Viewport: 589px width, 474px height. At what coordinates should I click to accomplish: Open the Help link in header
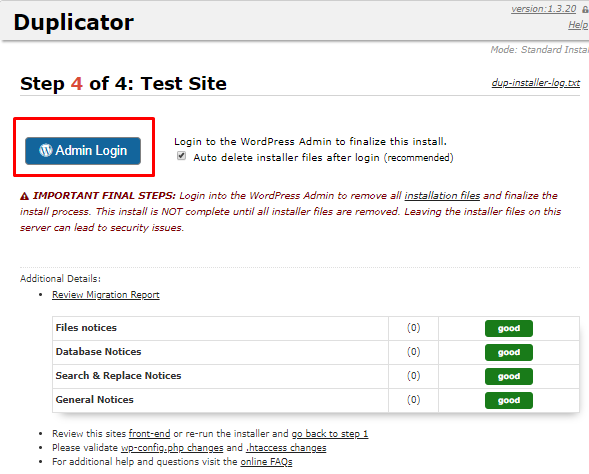tap(578, 25)
